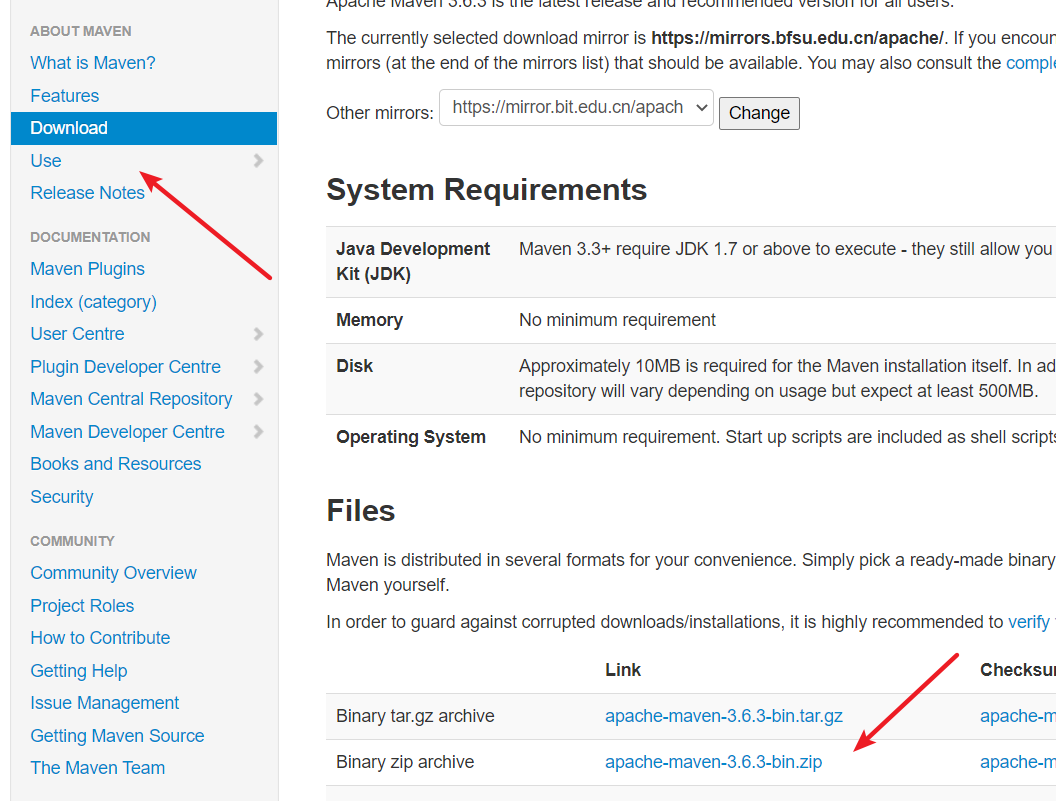Expand the Use submenu chevron
Screen dimensions: 1056x801
258,161
